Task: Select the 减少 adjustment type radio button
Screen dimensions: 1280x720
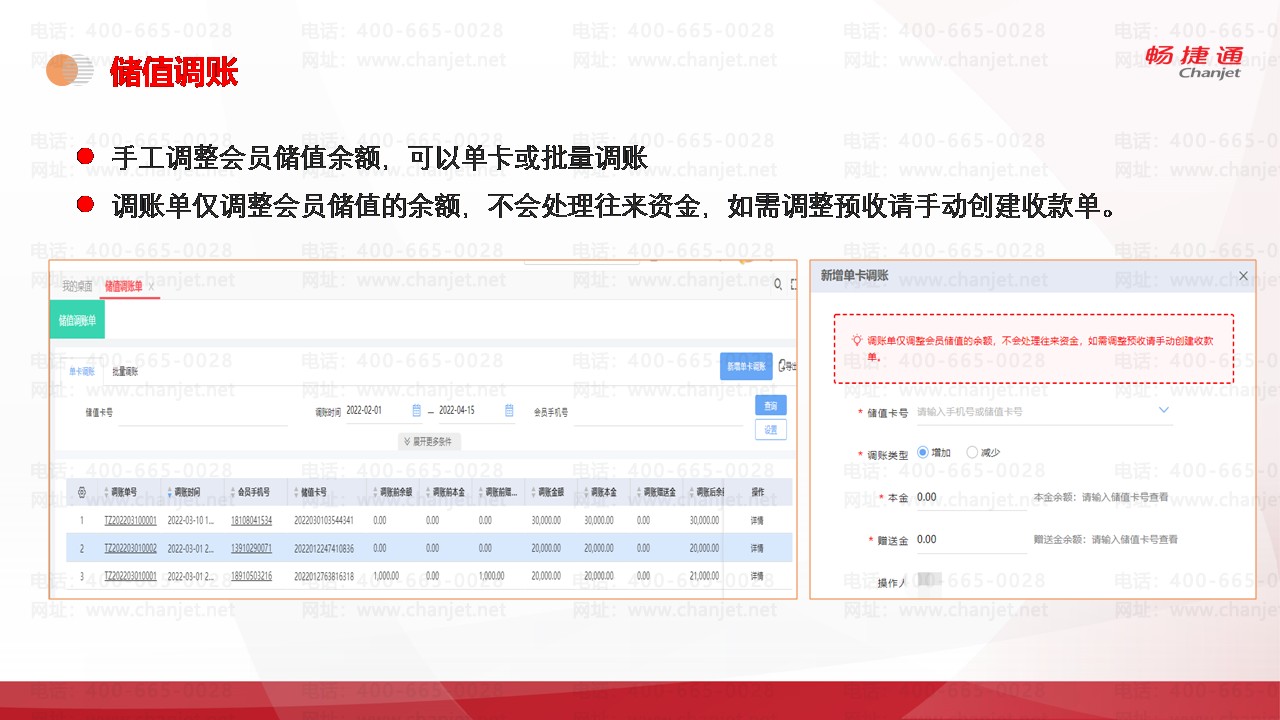Action: pyautogui.click(x=972, y=452)
